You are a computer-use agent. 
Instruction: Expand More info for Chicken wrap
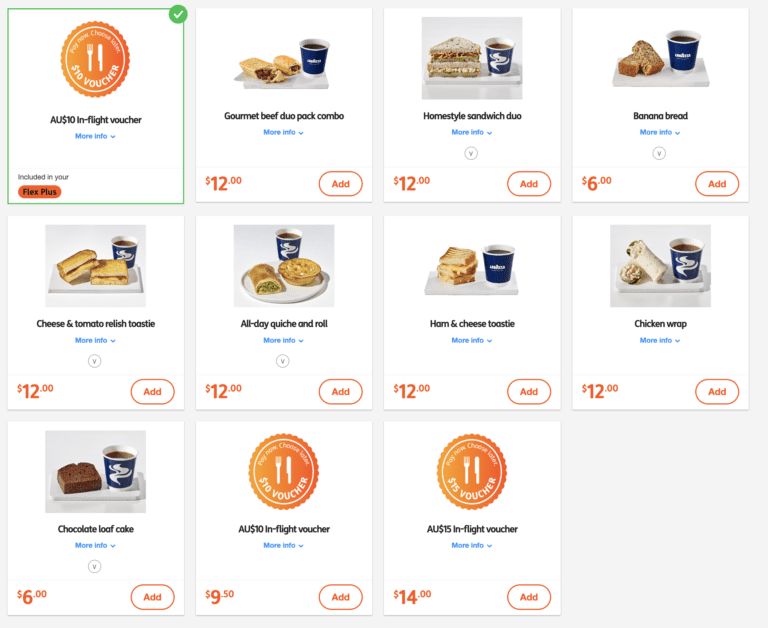(660, 340)
